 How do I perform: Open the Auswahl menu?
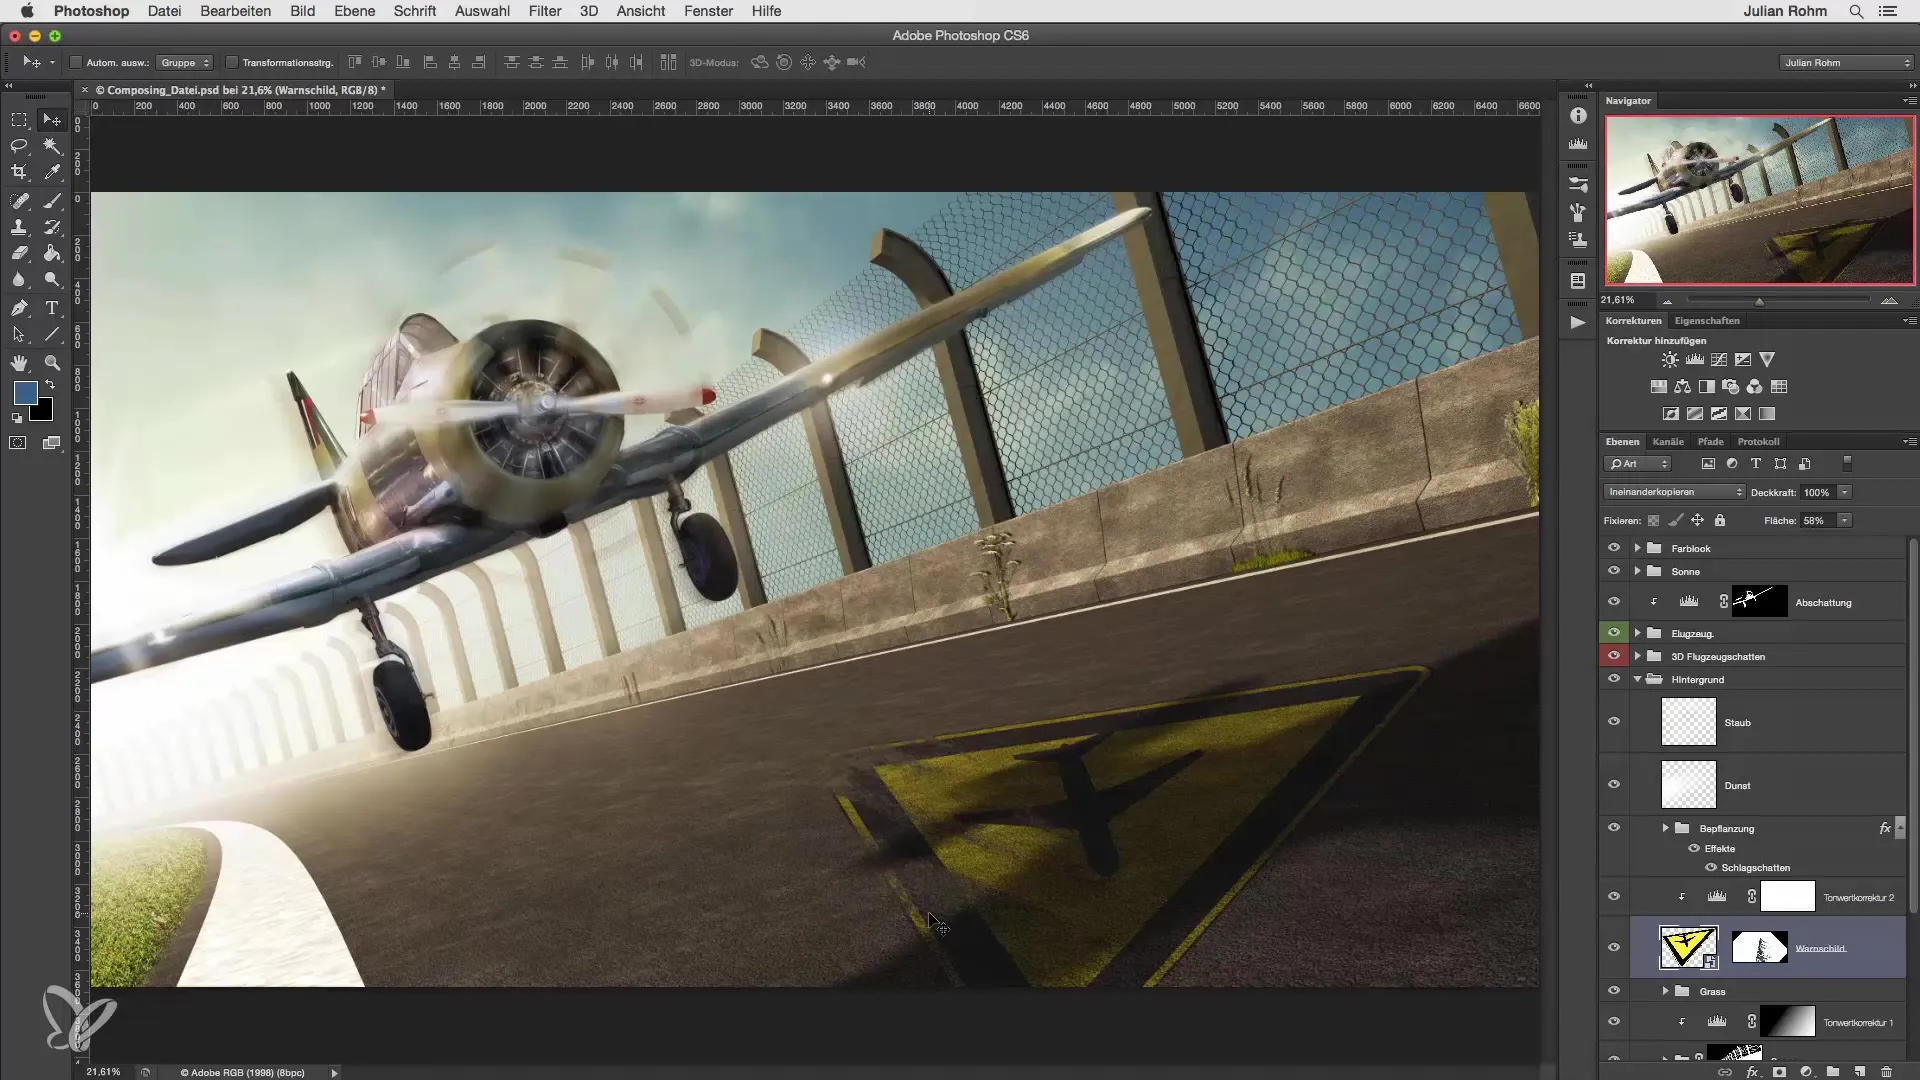click(x=482, y=11)
